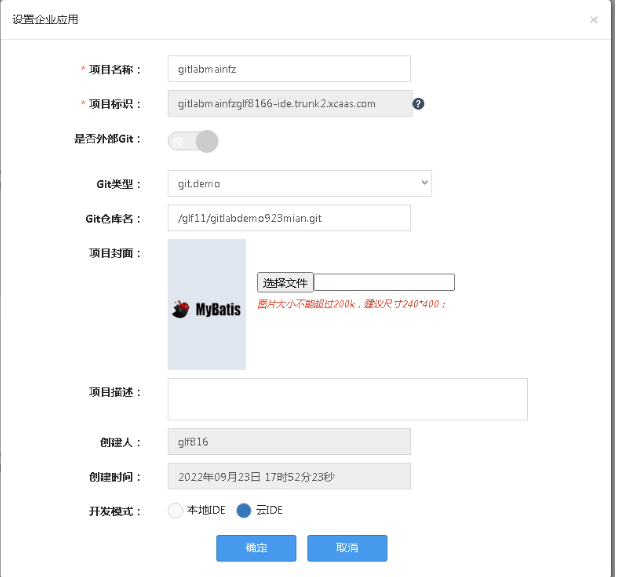Click the 设置企业应用 dialog title
The image size is (617, 577).
(x=45, y=19)
